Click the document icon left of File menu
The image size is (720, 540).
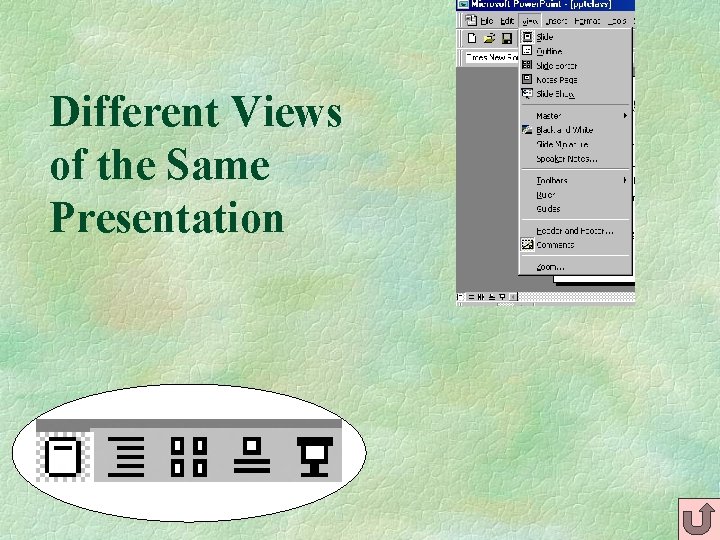tap(471, 21)
